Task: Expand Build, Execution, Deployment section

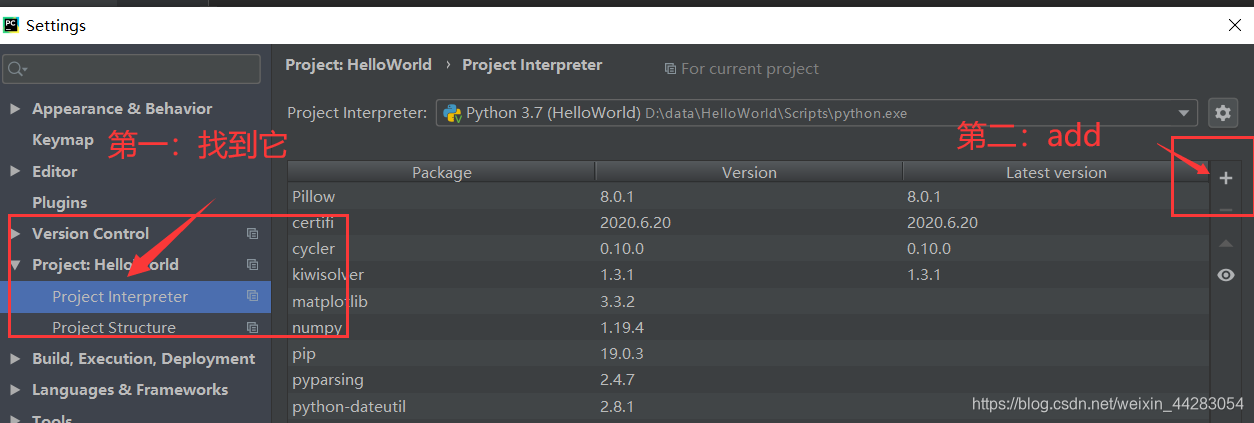Action: tap(14, 359)
